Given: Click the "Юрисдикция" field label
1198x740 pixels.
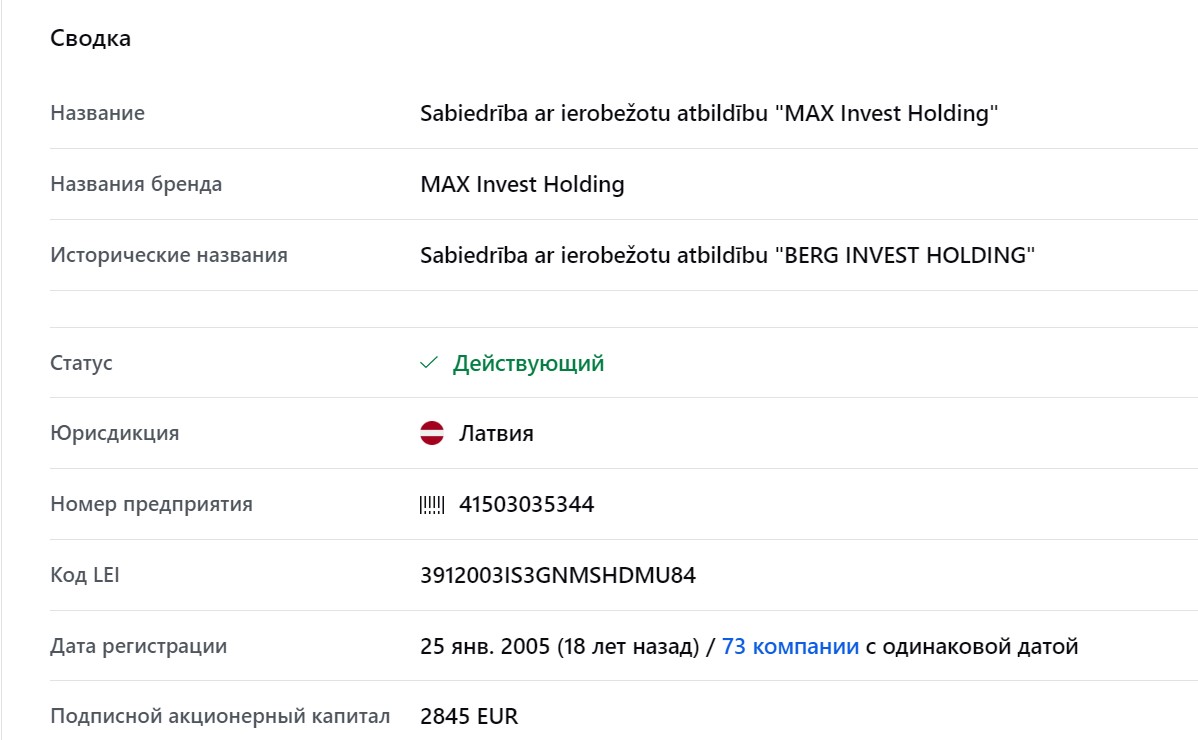Looking at the screenshot, I should 114,434.
